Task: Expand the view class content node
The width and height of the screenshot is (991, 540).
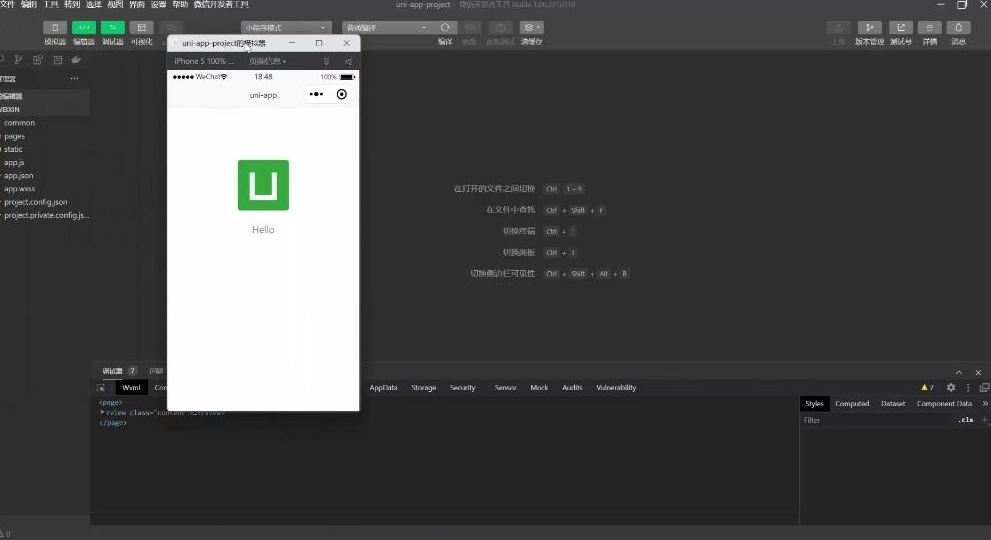Action: click(x=102, y=412)
